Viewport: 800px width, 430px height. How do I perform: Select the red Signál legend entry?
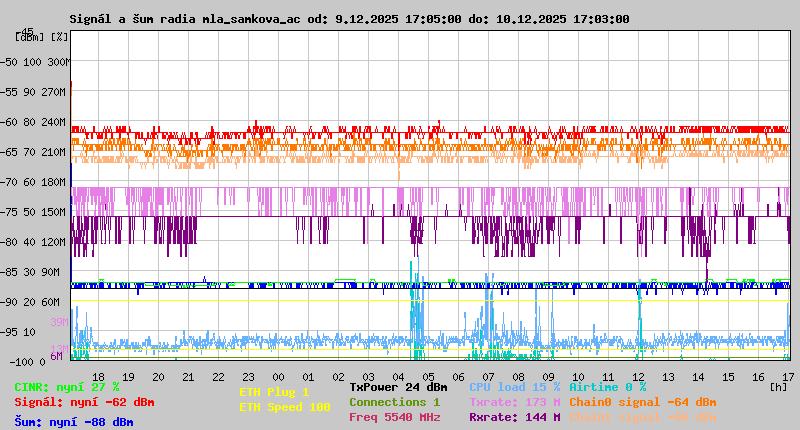84,402
